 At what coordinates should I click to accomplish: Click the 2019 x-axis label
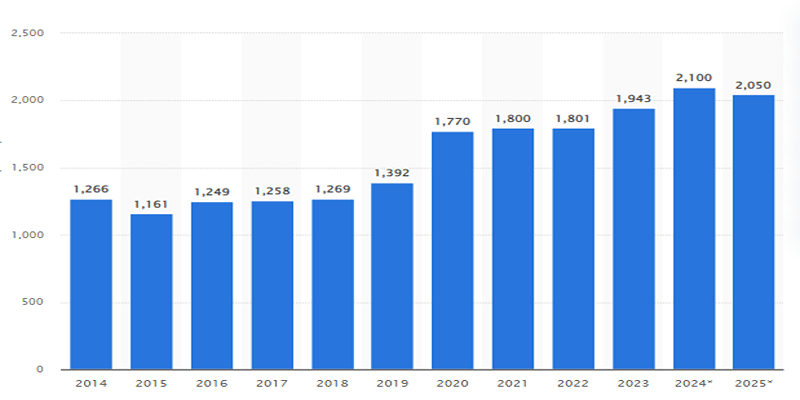click(392, 383)
